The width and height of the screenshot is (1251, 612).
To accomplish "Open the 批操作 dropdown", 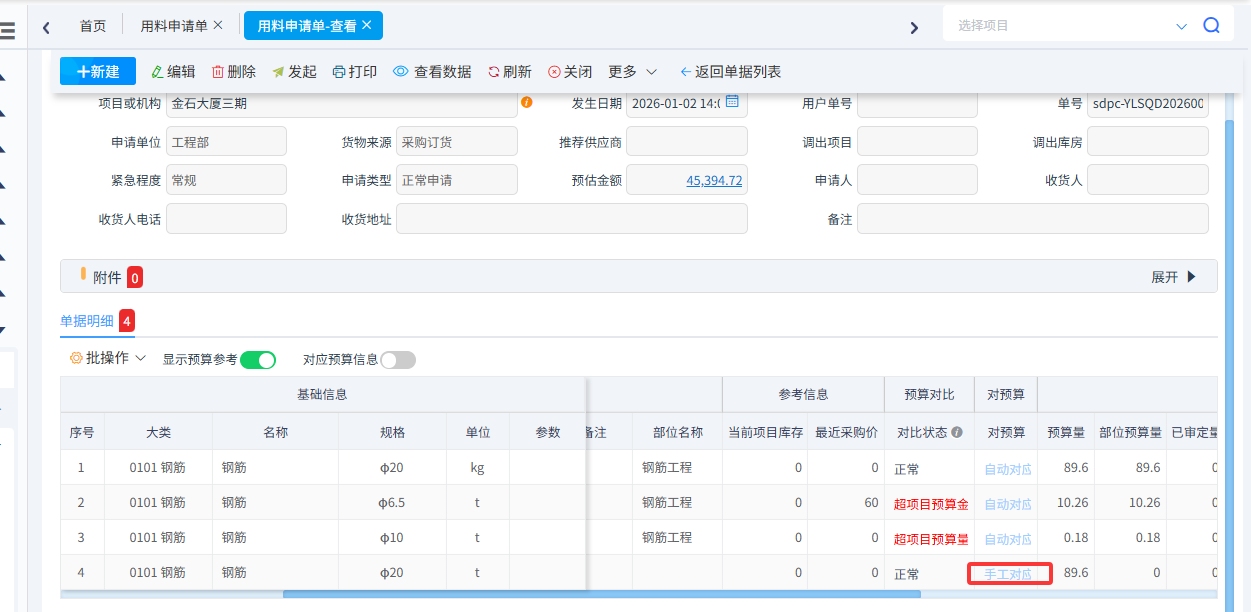I will pos(108,358).
